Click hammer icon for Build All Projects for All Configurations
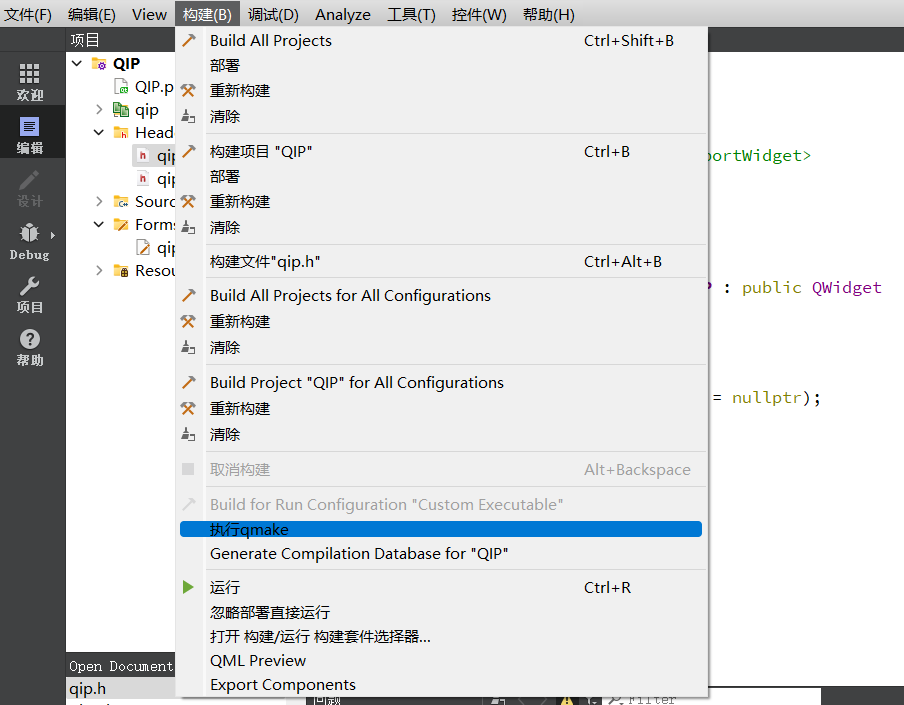 189,295
